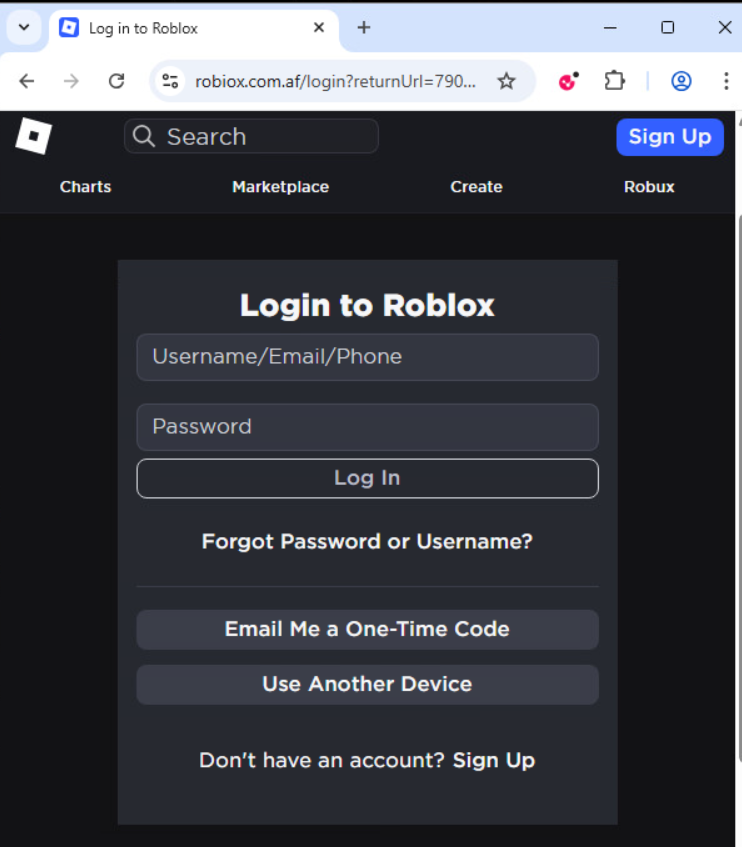Open the Charts section
Viewport: 742px width, 847px height.
85,187
